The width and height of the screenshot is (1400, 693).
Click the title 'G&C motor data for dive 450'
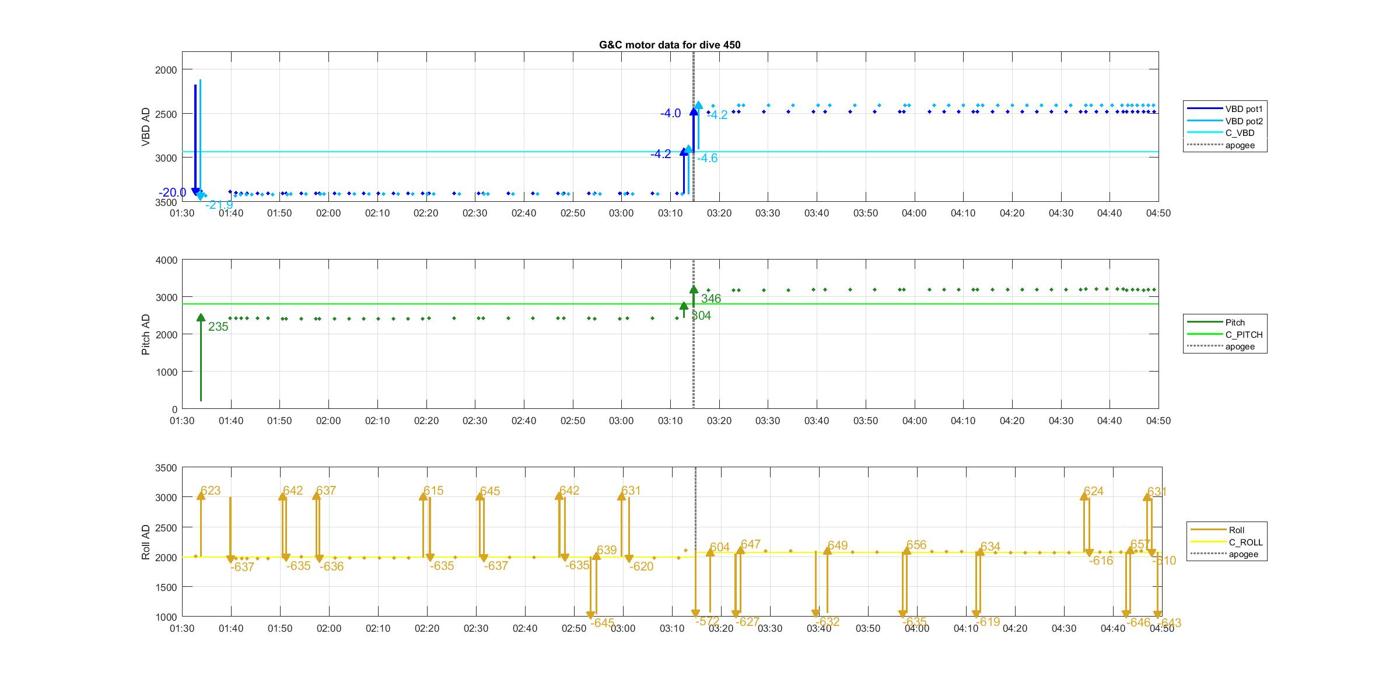pyautogui.click(x=670, y=45)
